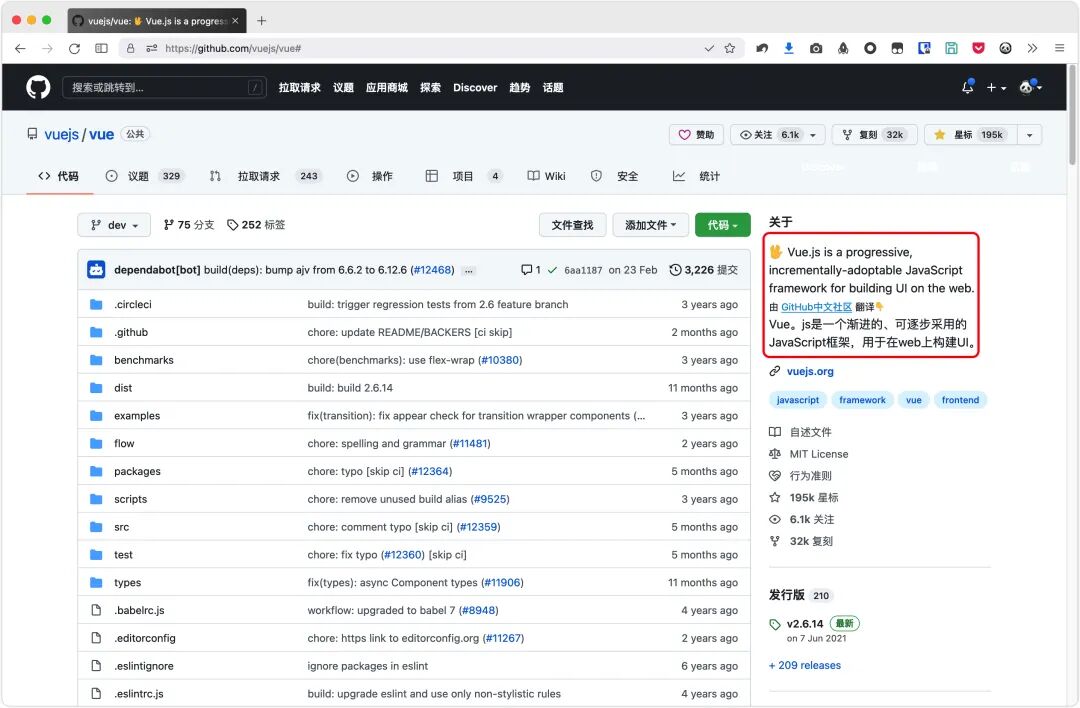
Task: Open the star lists dropdown arrow
Action: click(1030, 135)
